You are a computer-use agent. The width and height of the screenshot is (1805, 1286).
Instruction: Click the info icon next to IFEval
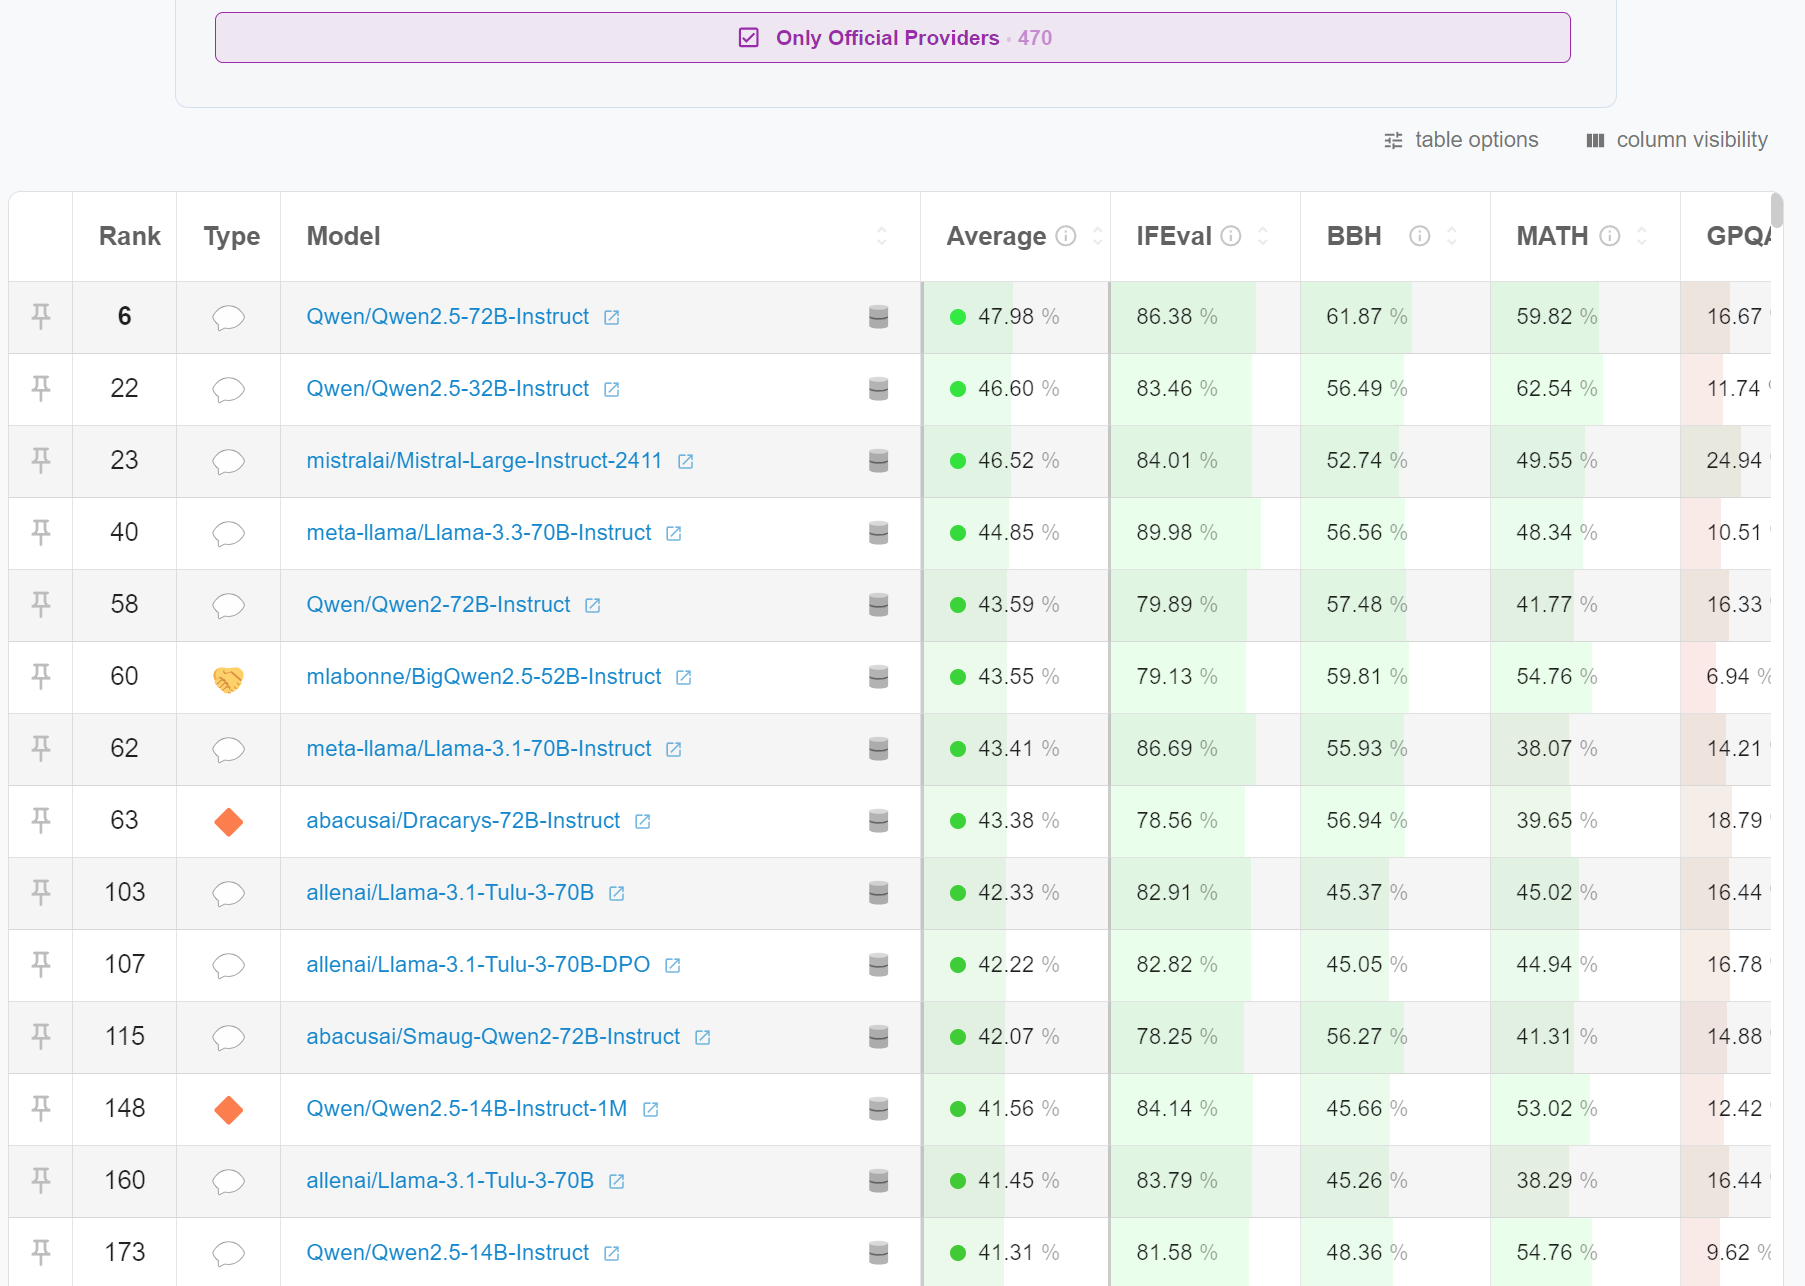[1231, 236]
